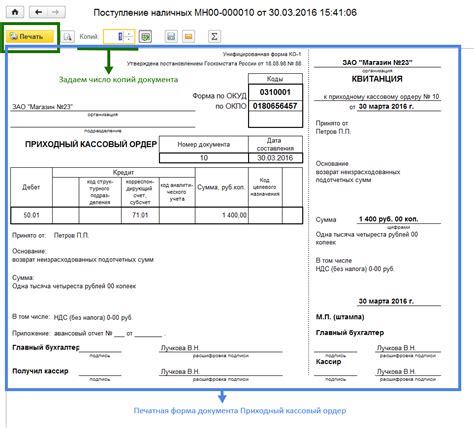Select amount cell '1 400,00'
Image resolution: width=474 pixels, height=428 pixels.
(x=222, y=215)
